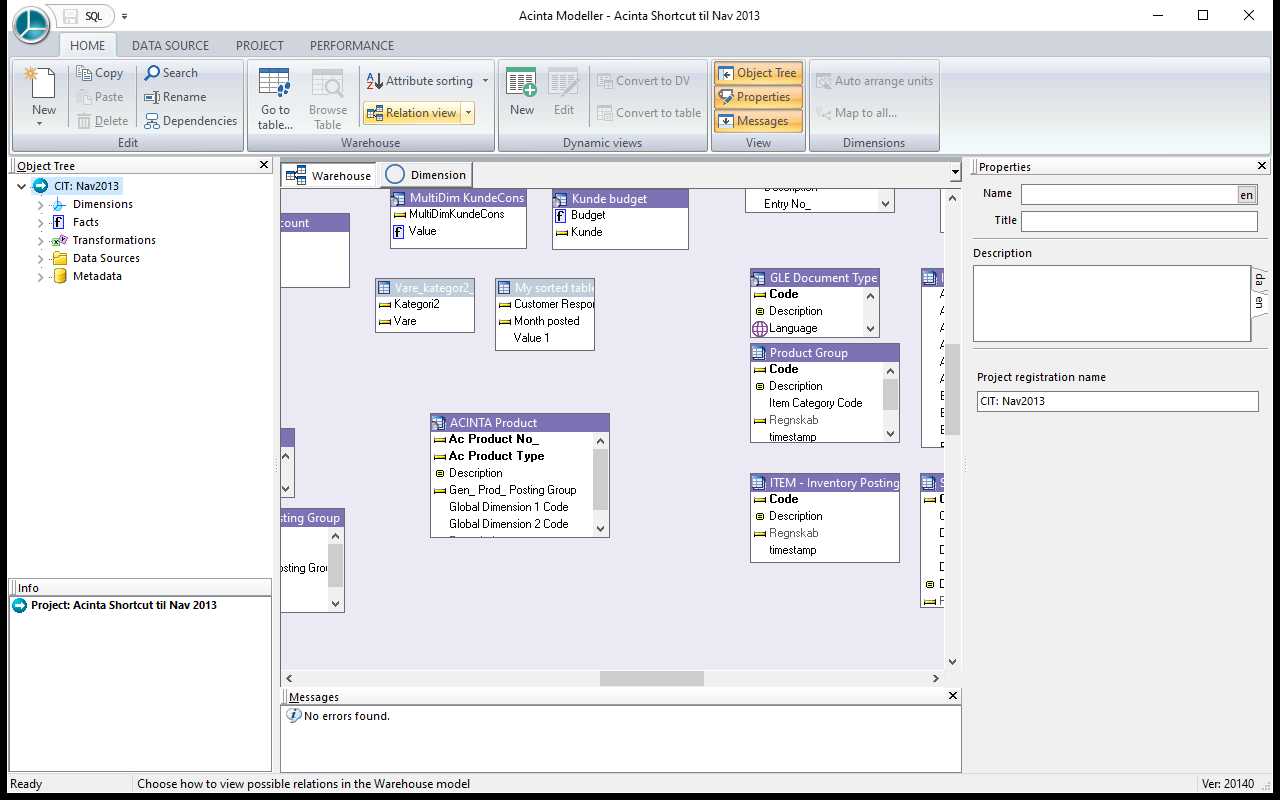The height and width of the screenshot is (800, 1280).
Task: Close the Messages panel
Action: tap(952, 696)
